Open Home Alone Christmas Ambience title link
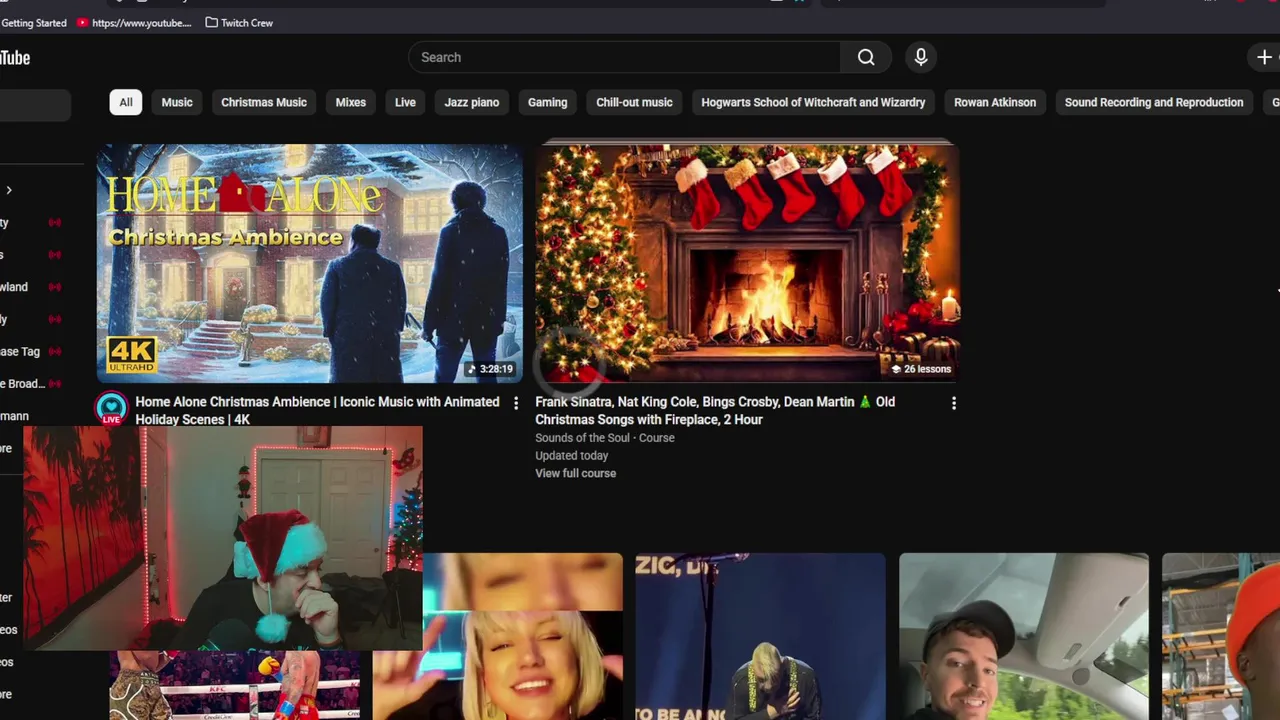Screen dimensions: 1280x720 (x=317, y=410)
